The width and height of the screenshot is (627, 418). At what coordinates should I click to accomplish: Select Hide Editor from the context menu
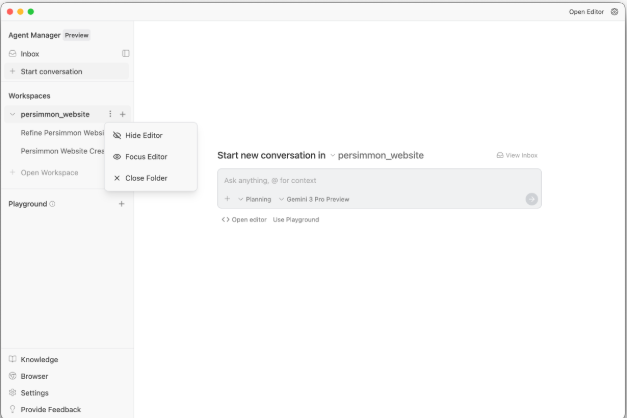coord(143,135)
